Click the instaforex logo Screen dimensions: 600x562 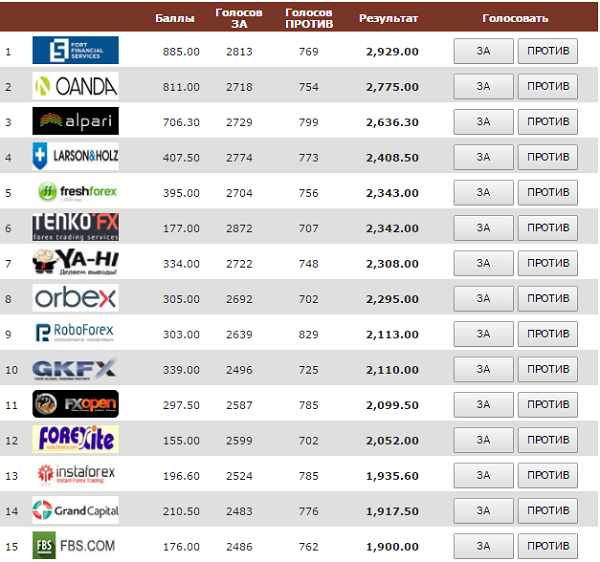tap(76, 474)
